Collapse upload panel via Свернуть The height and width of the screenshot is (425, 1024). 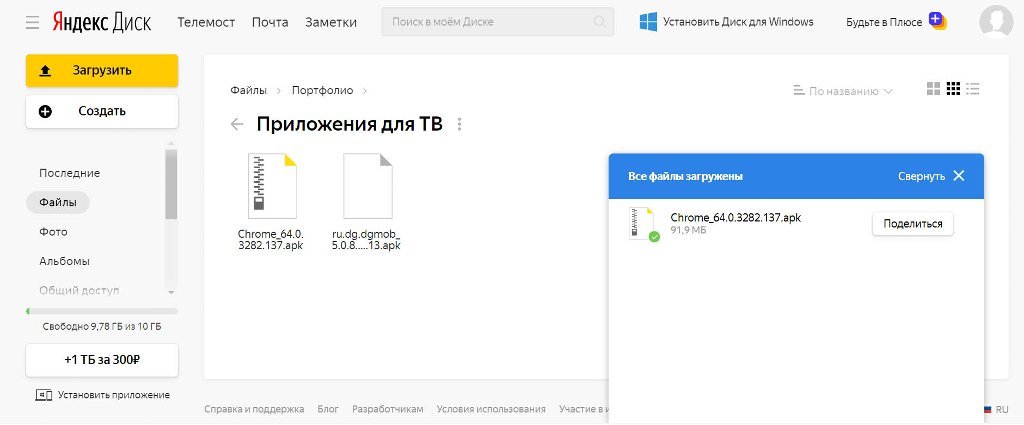[x=921, y=176]
